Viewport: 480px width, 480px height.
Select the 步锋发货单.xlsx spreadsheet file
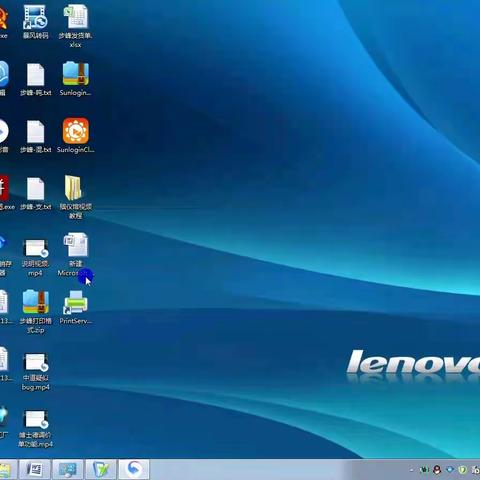tap(76, 26)
